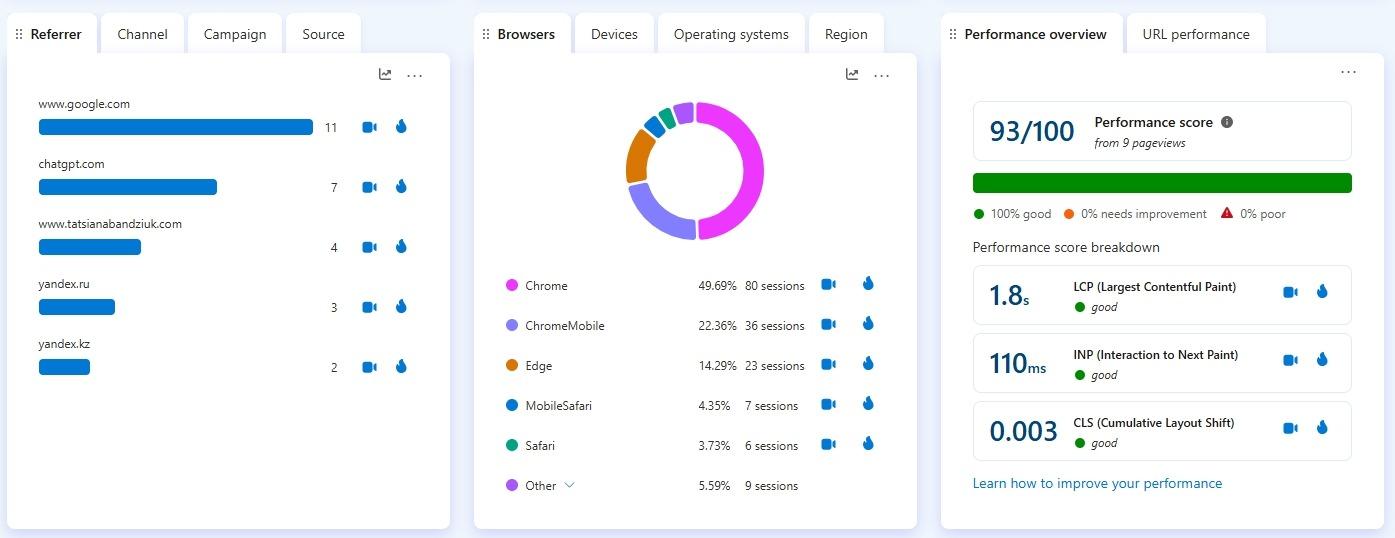This screenshot has width=1395, height=538.
Task: Open heatmaps for yandex.kz referrer
Action: coord(401,366)
